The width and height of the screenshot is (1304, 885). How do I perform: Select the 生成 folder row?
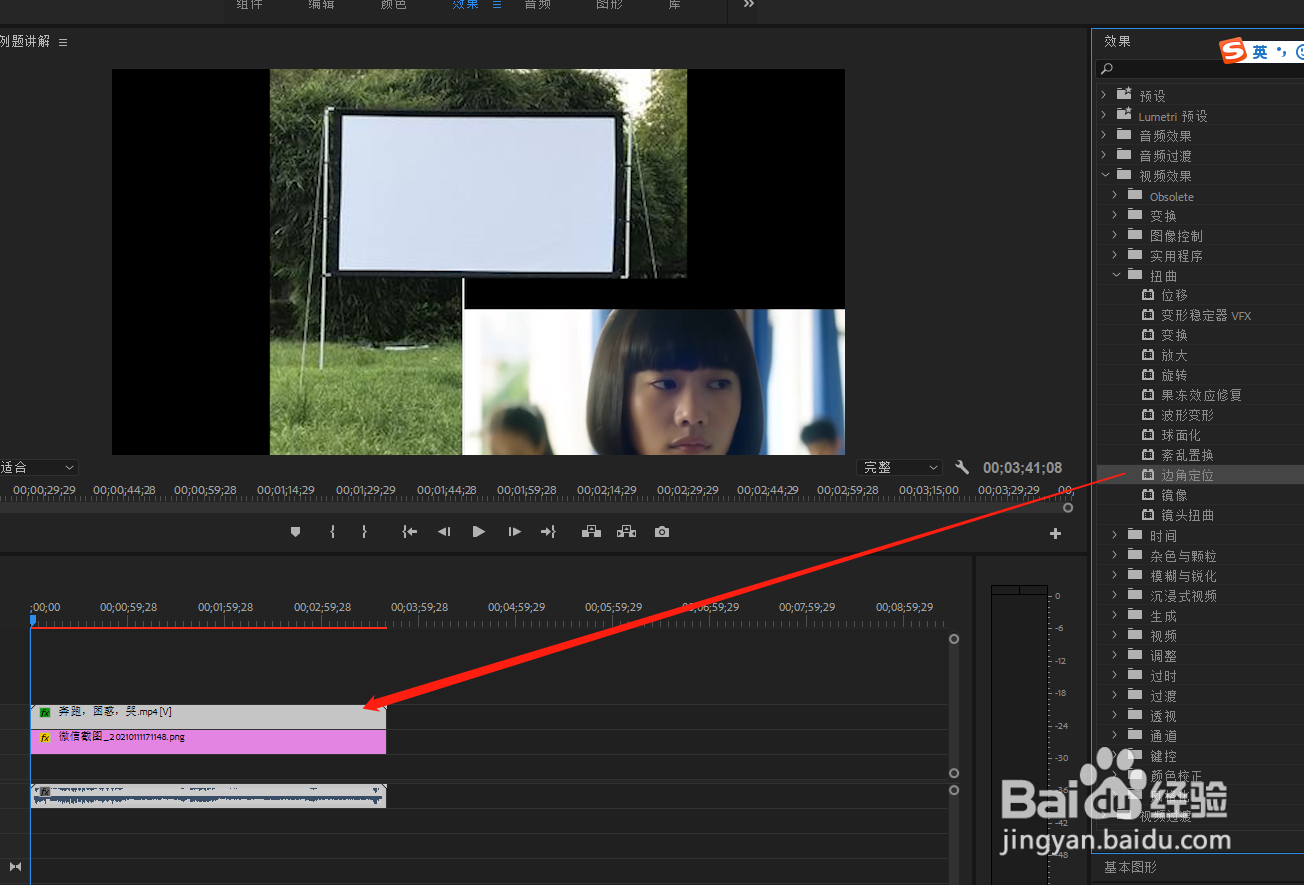coord(1200,615)
